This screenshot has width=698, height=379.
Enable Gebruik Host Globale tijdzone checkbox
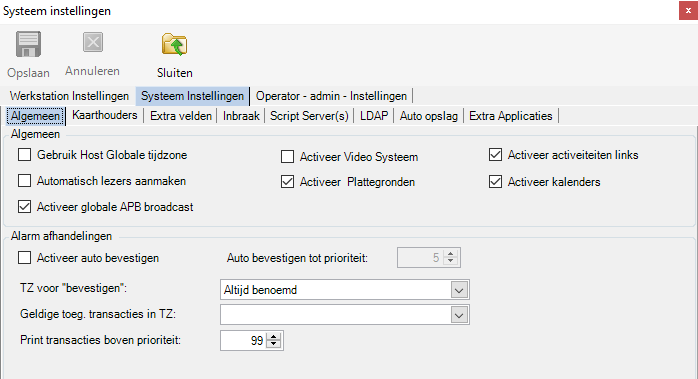click(24, 155)
